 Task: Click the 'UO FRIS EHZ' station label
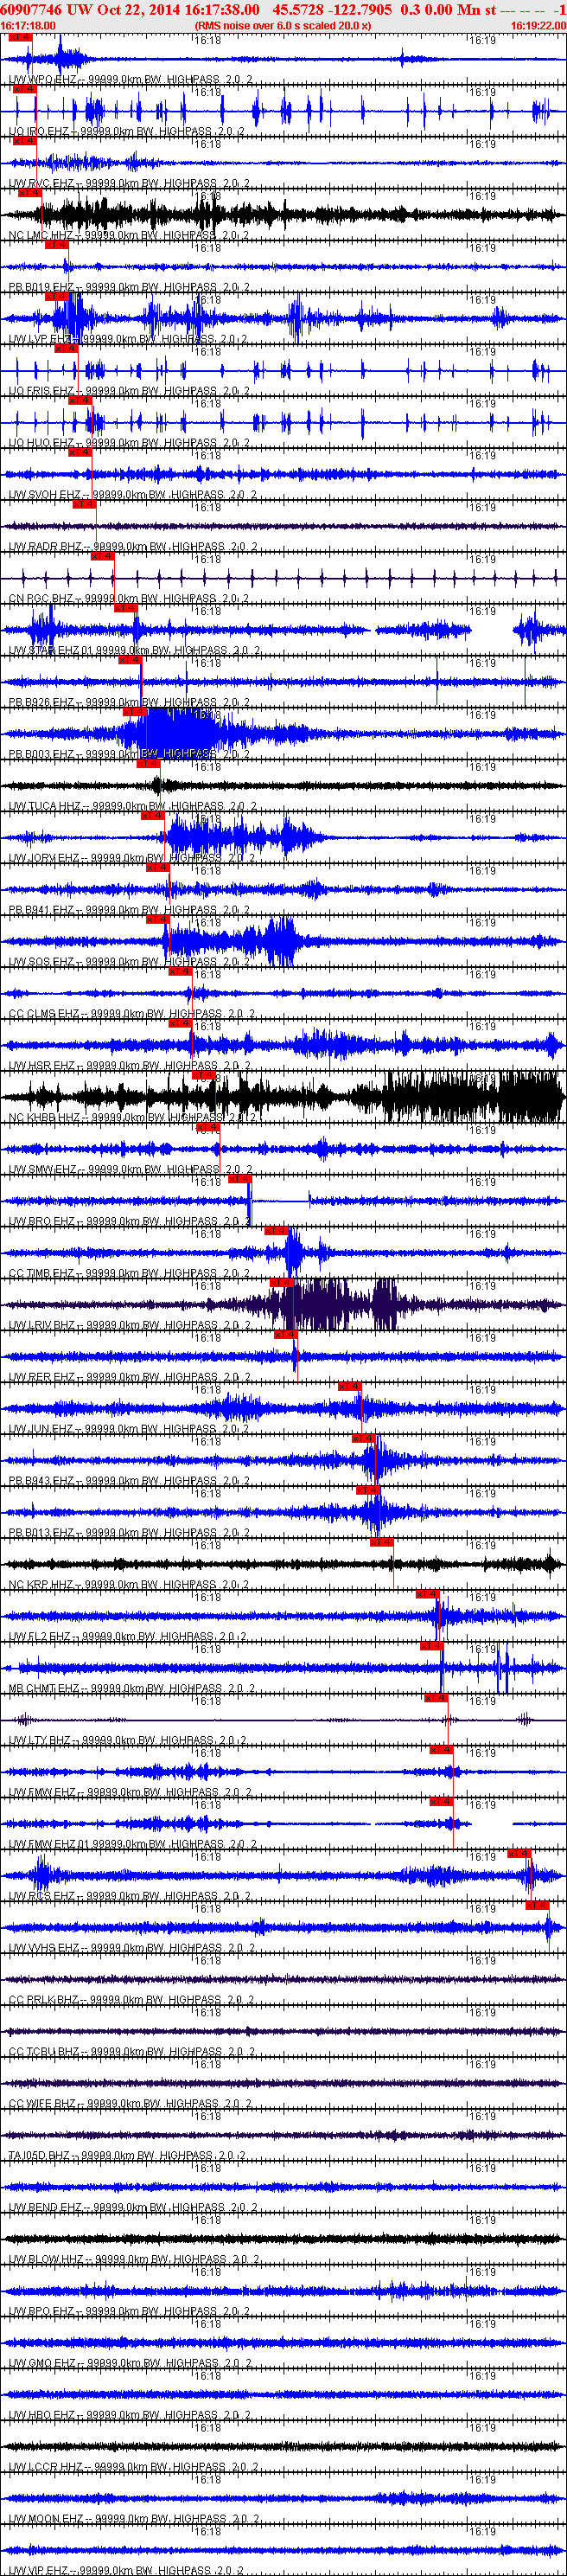coord(42,391)
